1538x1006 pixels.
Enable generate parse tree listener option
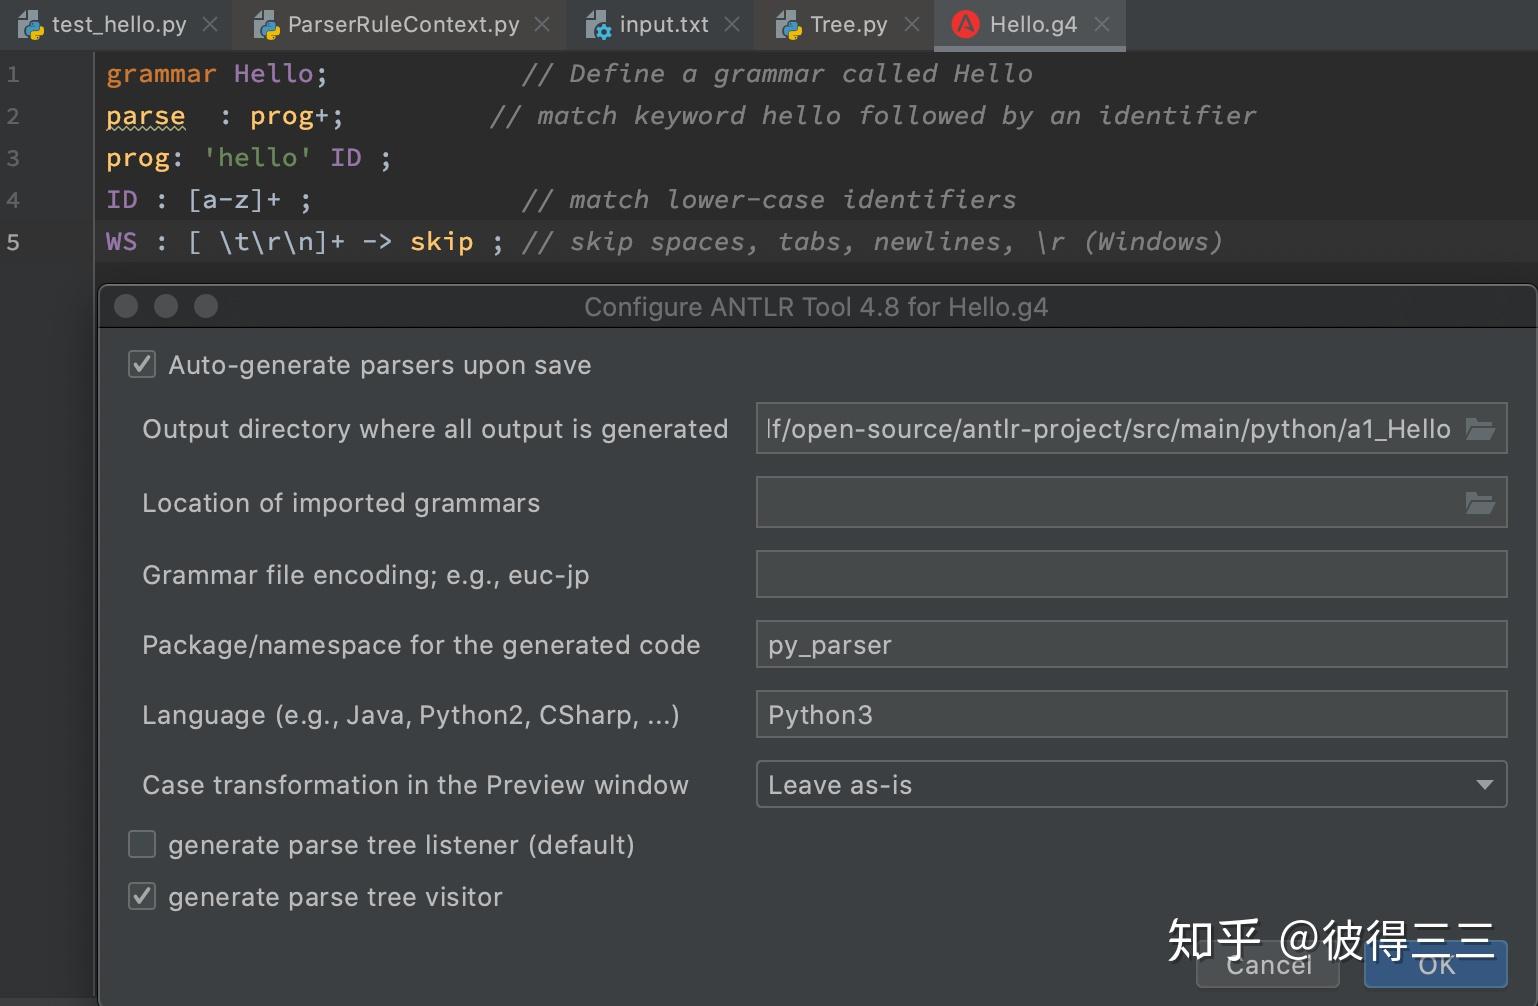click(x=141, y=844)
